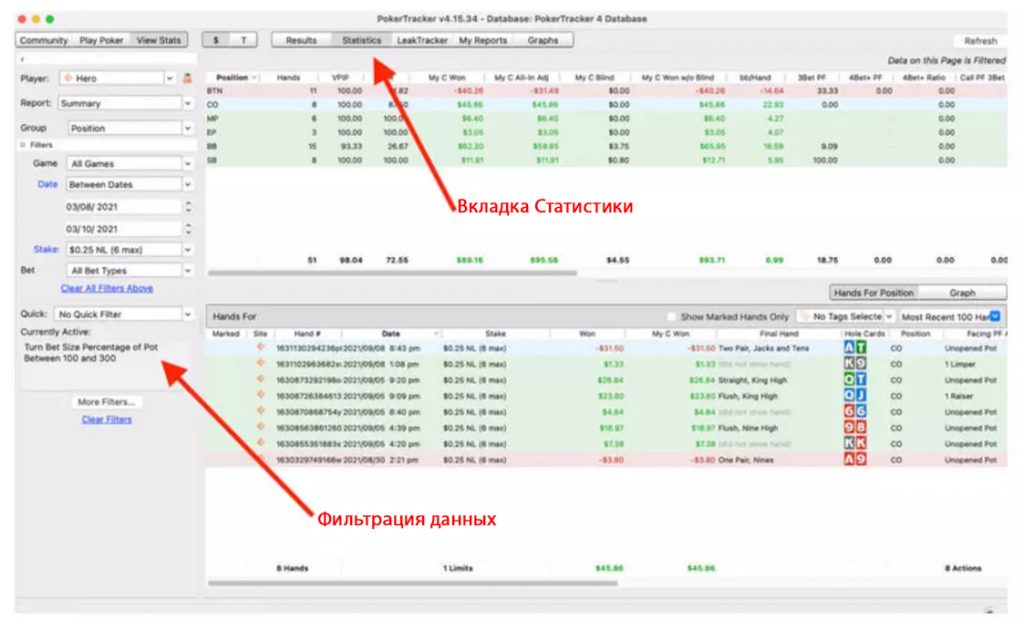Screen dimensions: 1024x621
Task: Select the SB position row
Action: pyautogui.click(x=606, y=160)
